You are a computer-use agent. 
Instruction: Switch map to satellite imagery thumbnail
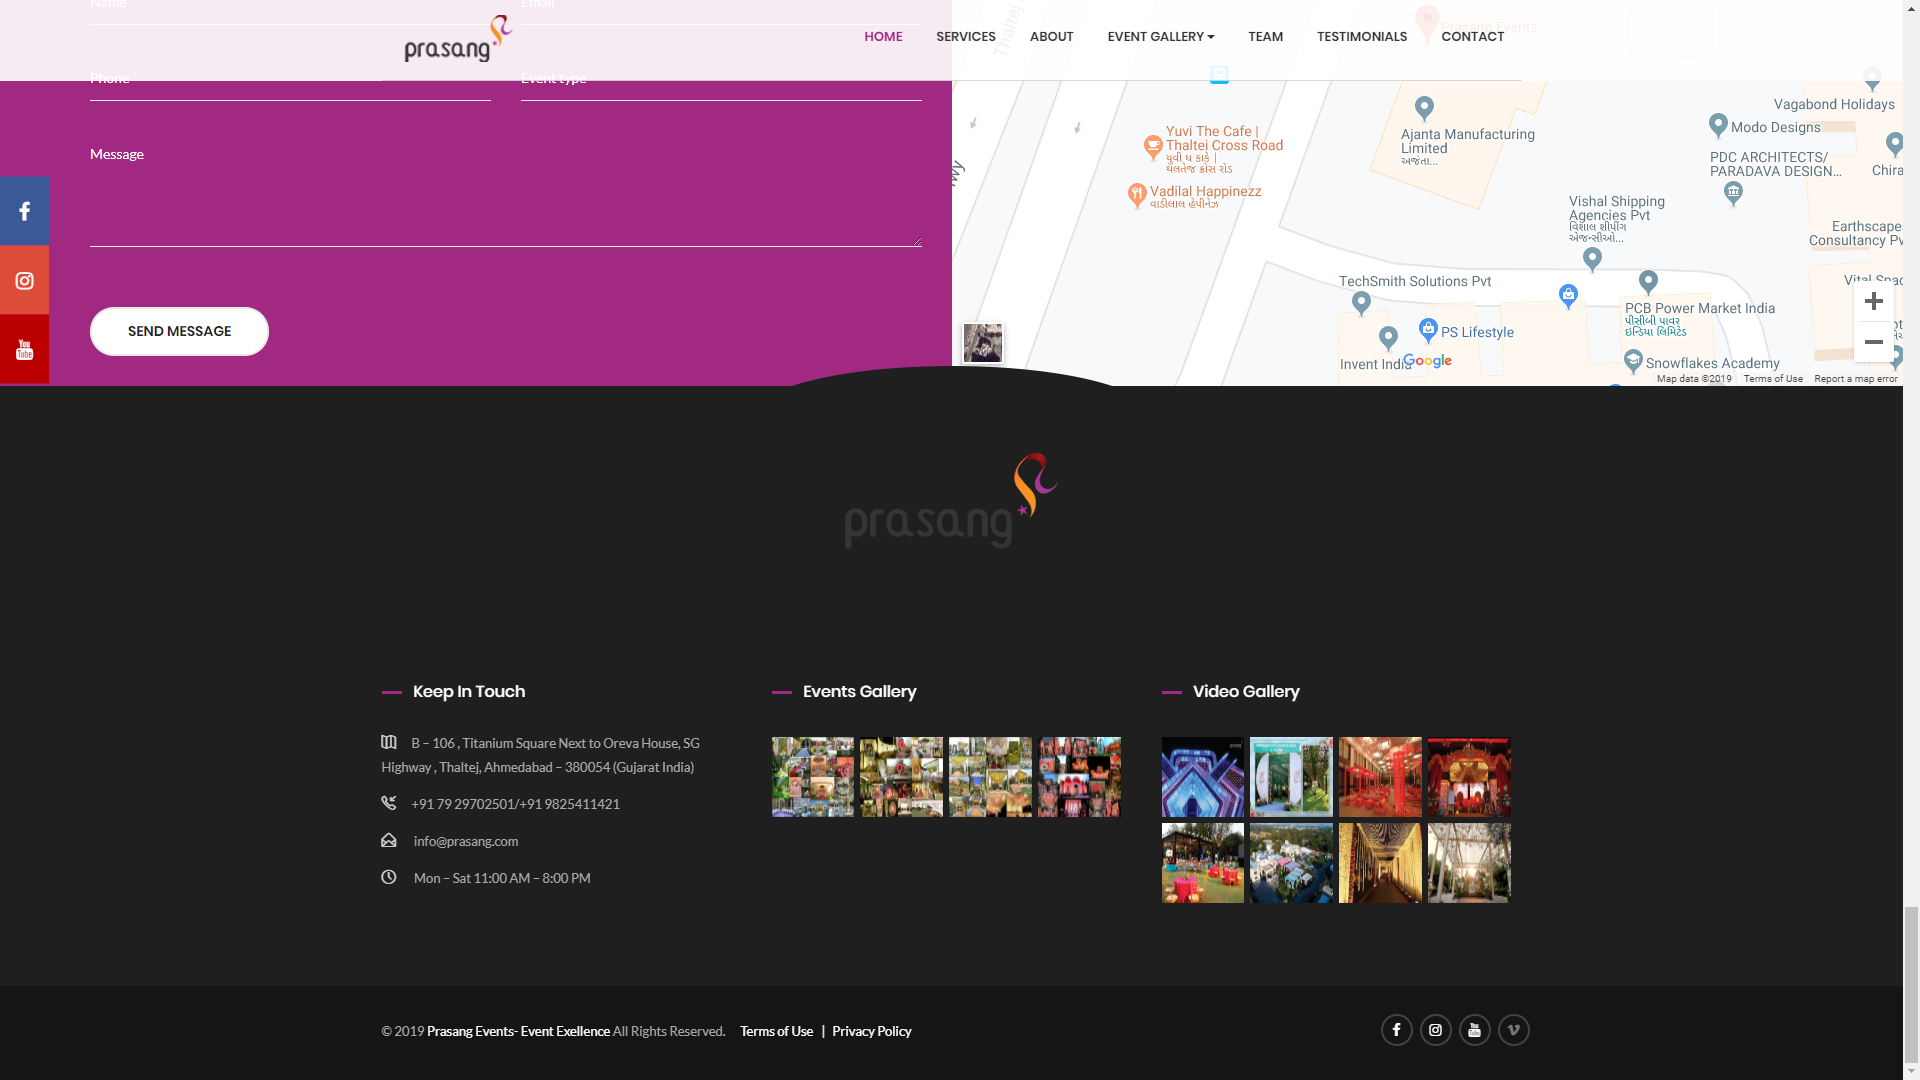pyautogui.click(x=982, y=343)
